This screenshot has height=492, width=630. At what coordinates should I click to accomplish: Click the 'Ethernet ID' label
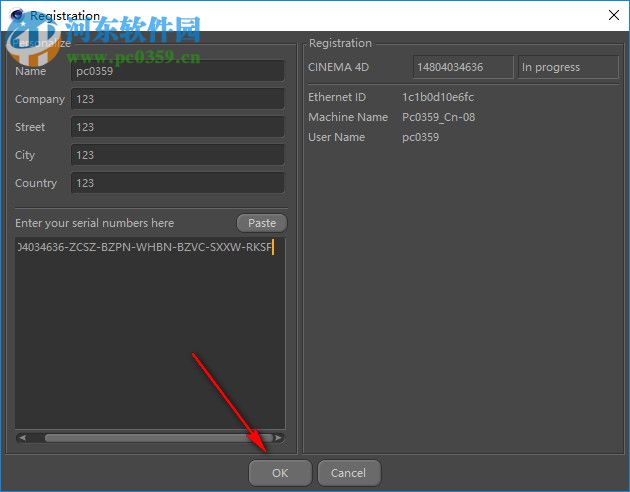tap(337, 97)
